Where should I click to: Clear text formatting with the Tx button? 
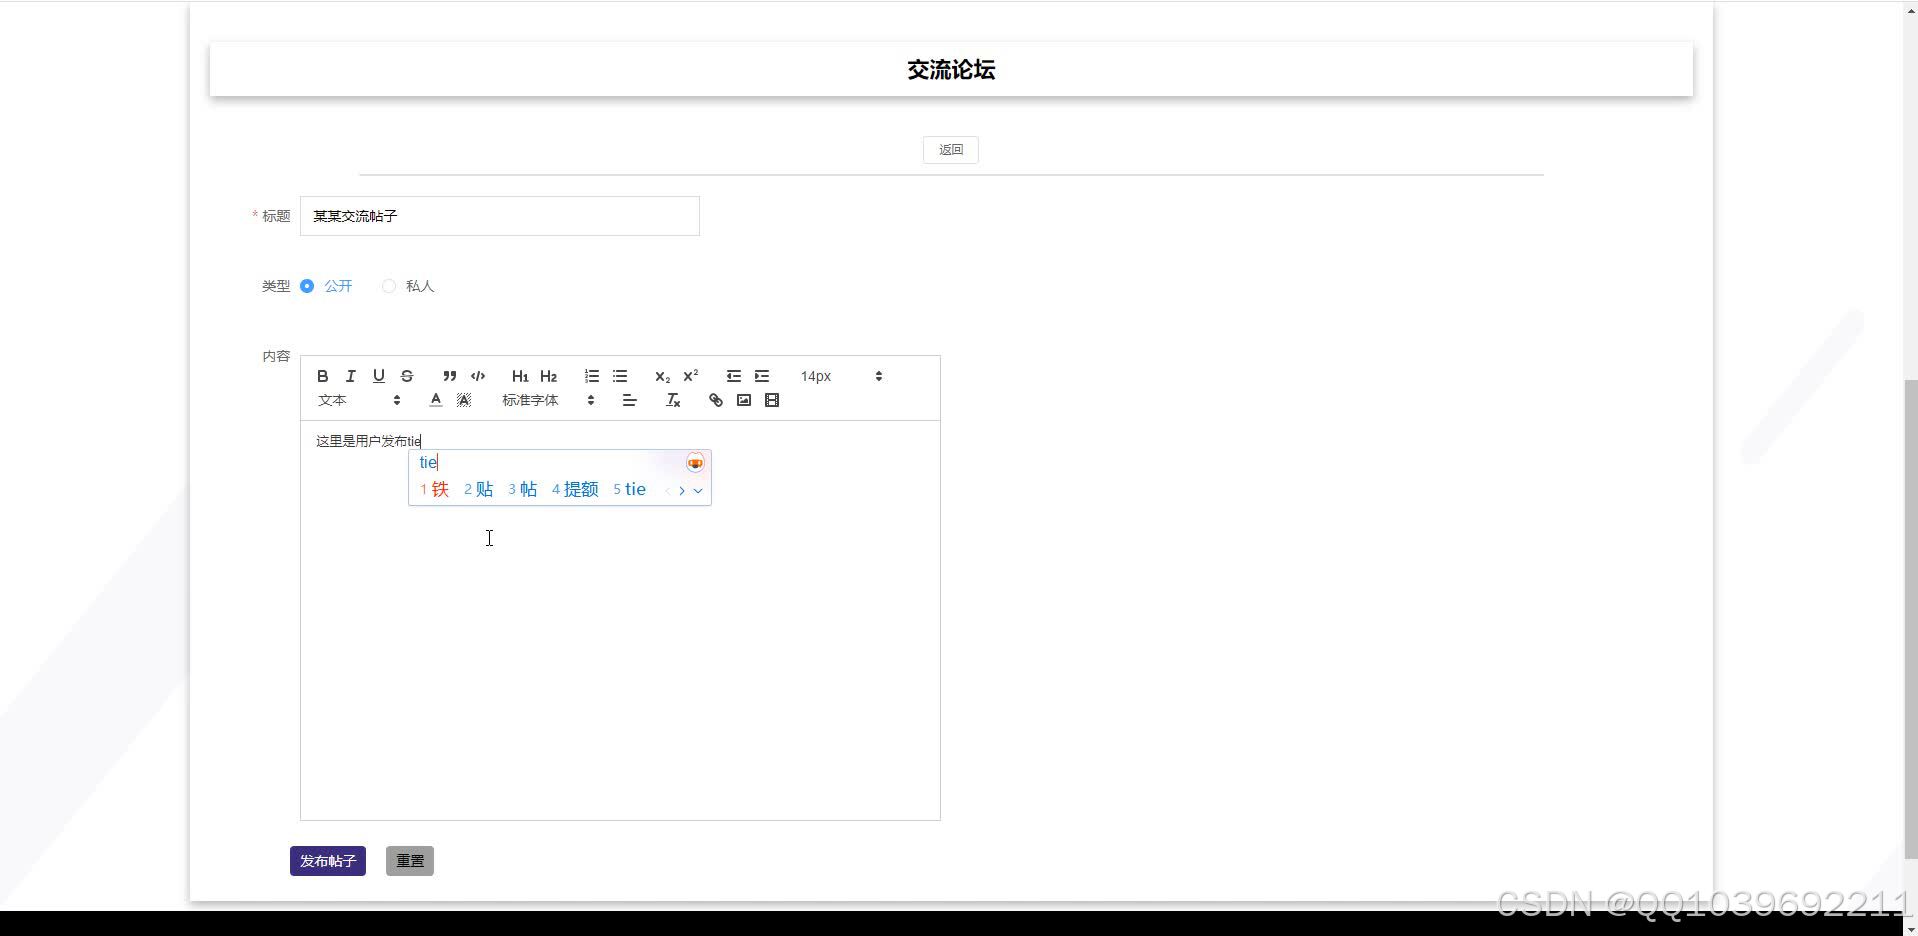tap(672, 399)
